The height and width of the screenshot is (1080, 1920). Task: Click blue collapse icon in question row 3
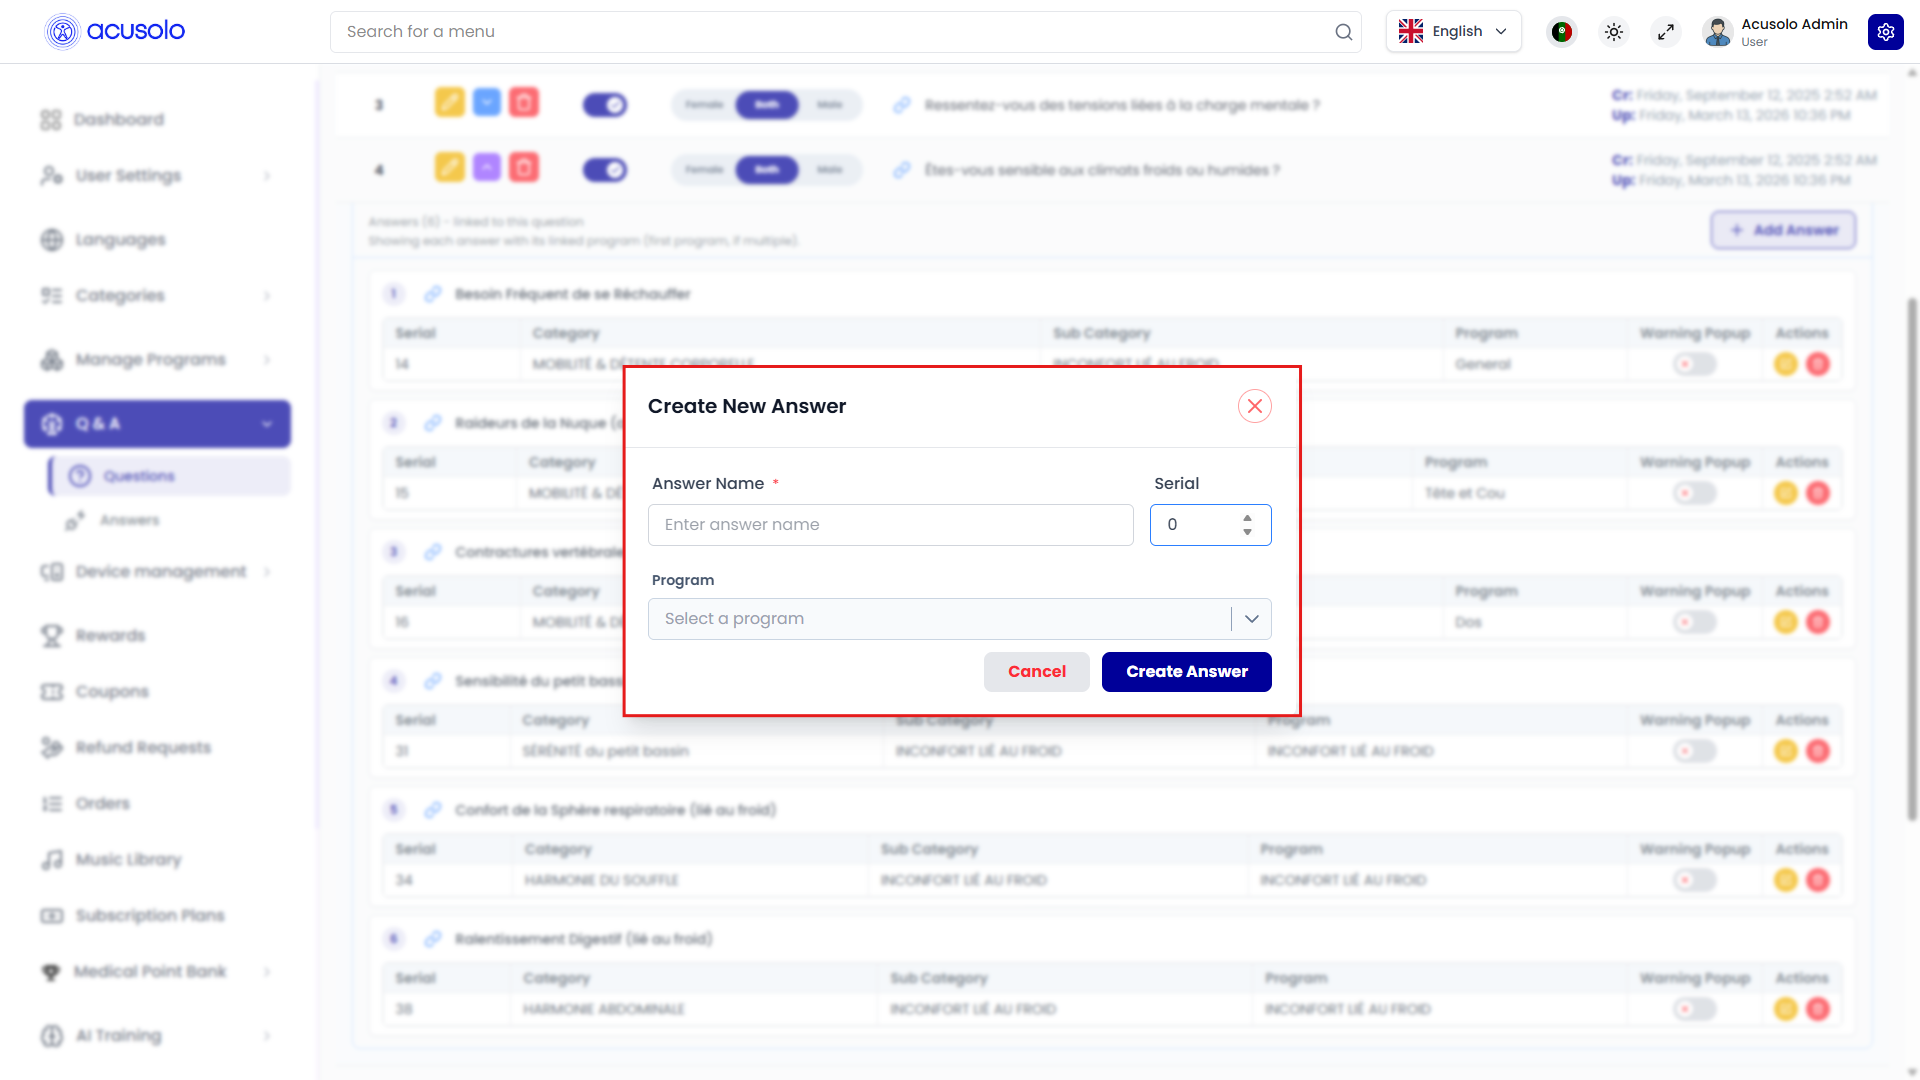pyautogui.click(x=487, y=102)
